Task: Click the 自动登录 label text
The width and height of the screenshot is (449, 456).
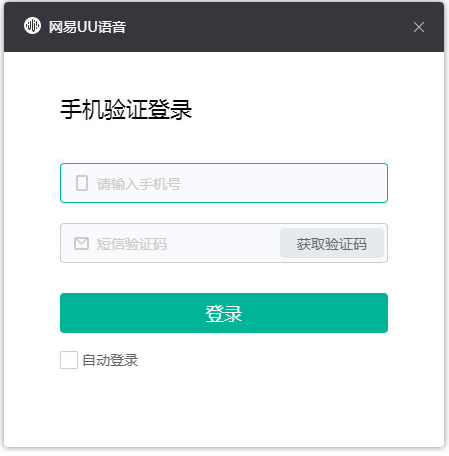Action: pyautogui.click(x=110, y=360)
